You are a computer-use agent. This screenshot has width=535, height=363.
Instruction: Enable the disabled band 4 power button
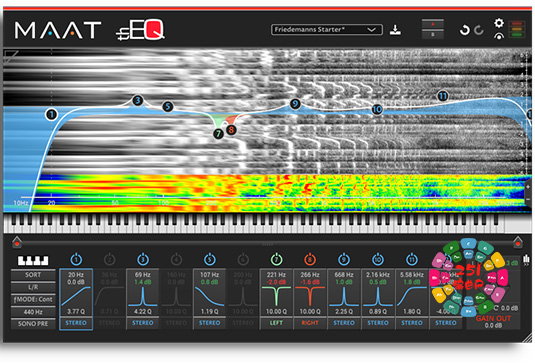tap(176, 260)
